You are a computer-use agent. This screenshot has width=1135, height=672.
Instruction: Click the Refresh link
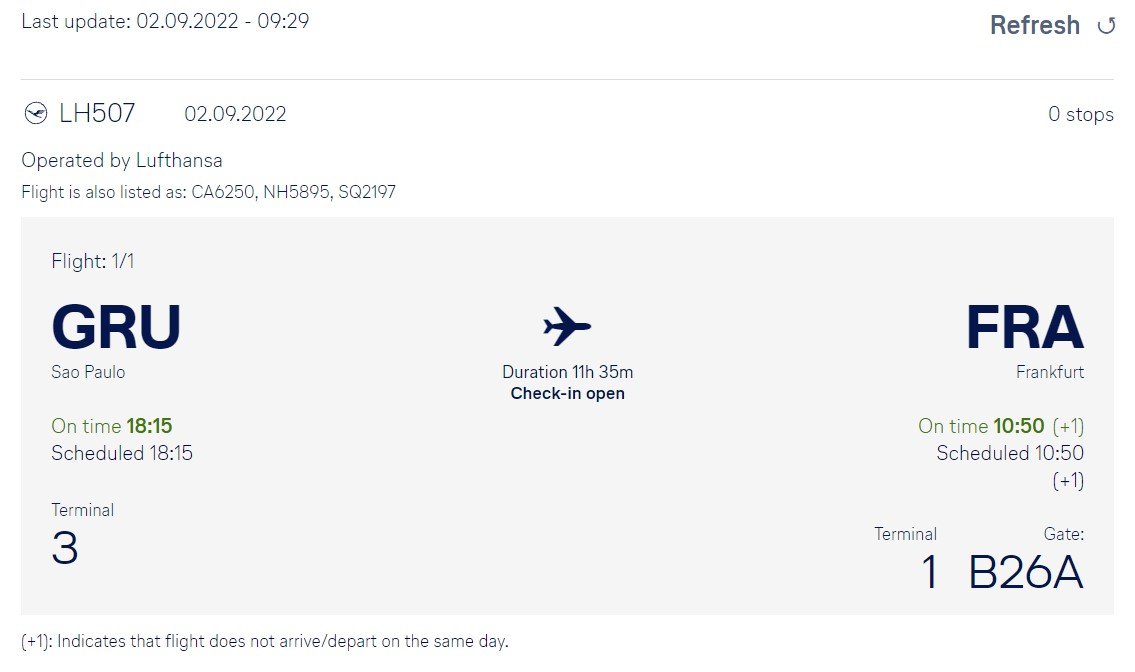(1034, 25)
